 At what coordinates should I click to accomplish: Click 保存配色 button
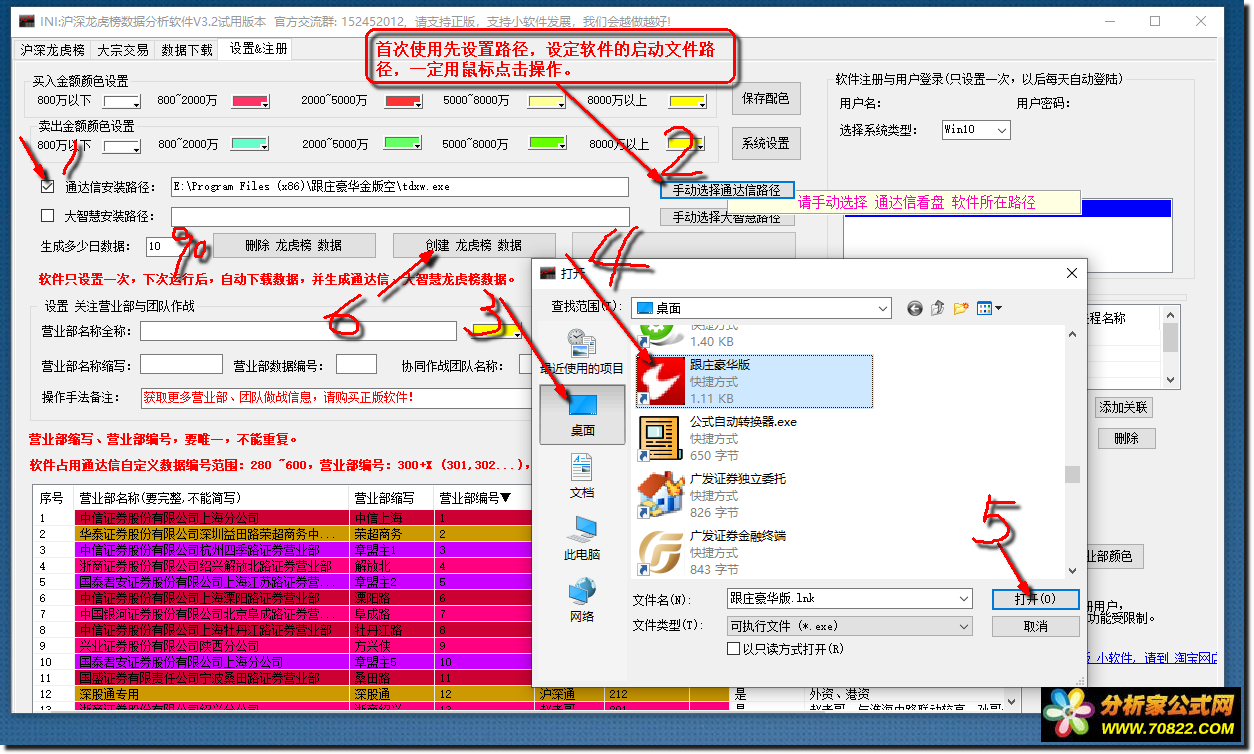coord(766,99)
